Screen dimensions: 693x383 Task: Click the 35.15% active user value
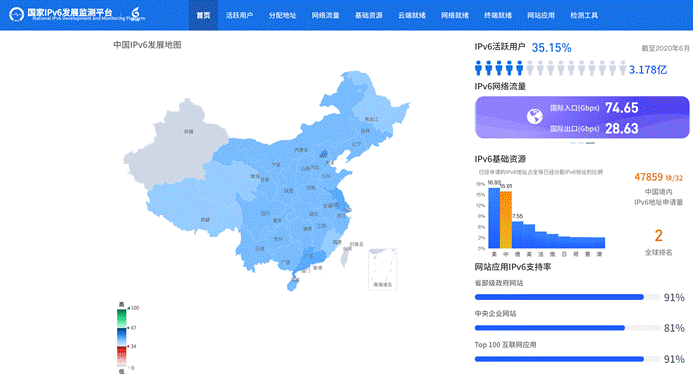coord(551,48)
